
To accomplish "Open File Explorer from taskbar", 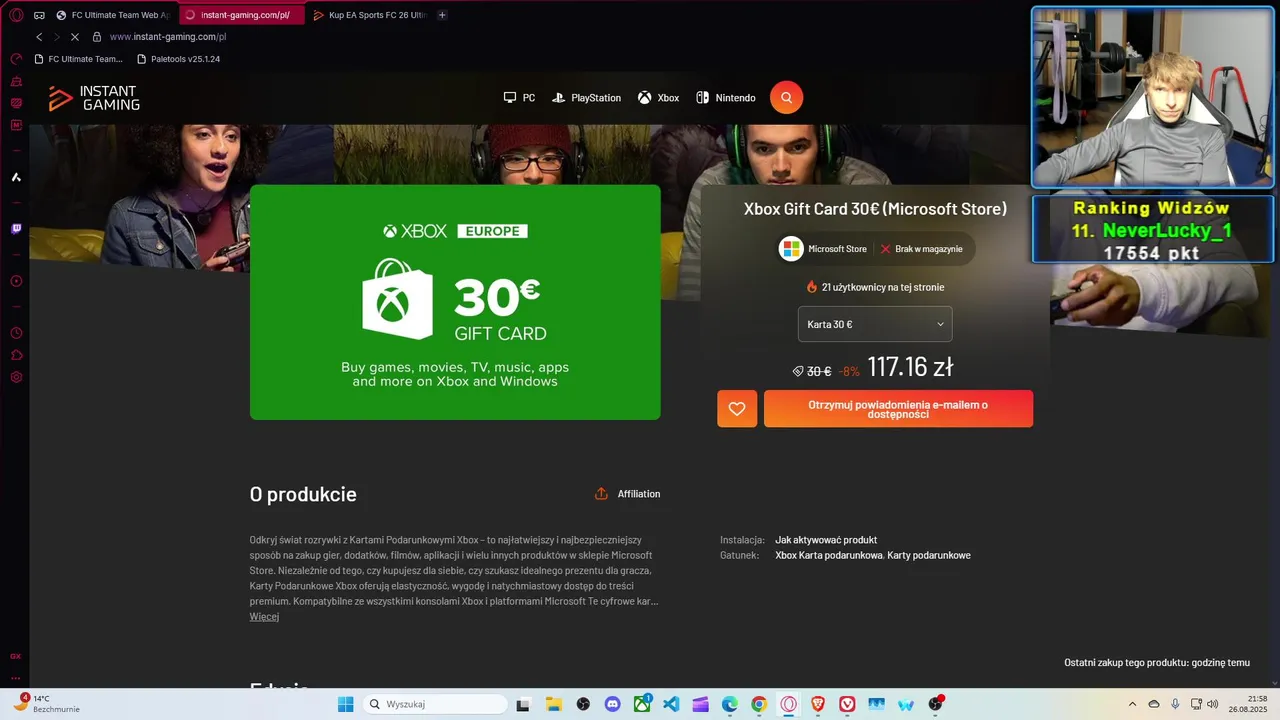I will click(553, 705).
